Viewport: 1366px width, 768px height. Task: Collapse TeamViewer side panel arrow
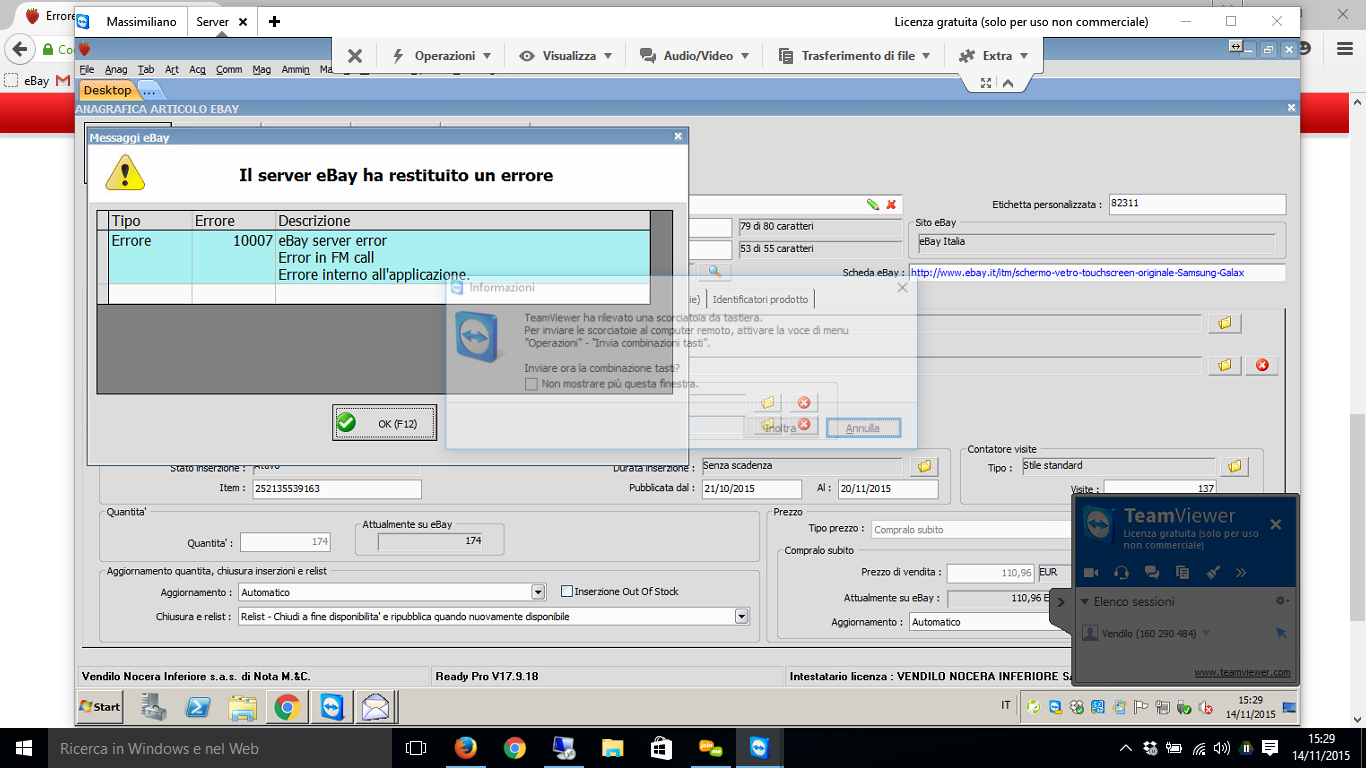pyautogui.click(x=1061, y=602)
